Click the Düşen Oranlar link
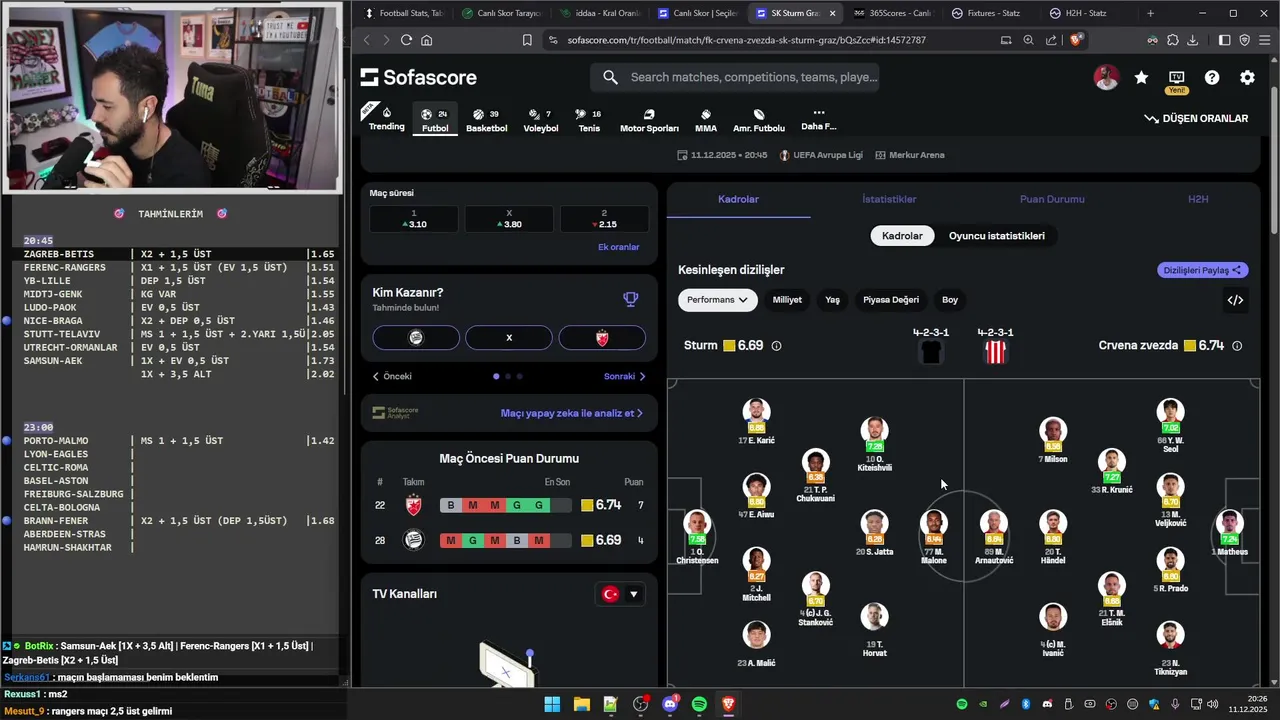This screenshot has width=1280, height=720. click(x=1196, y=118)
